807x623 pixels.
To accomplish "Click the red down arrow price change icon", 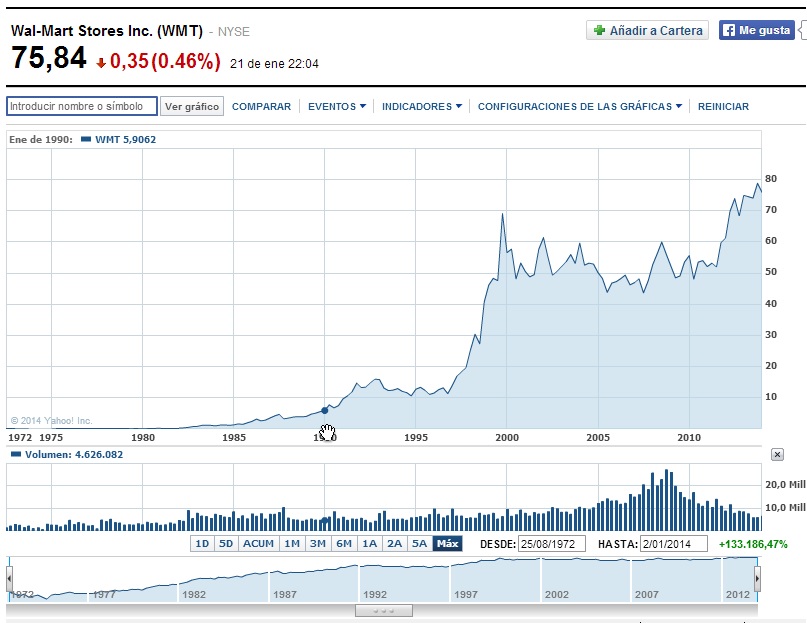I will [x=101, y=63].
